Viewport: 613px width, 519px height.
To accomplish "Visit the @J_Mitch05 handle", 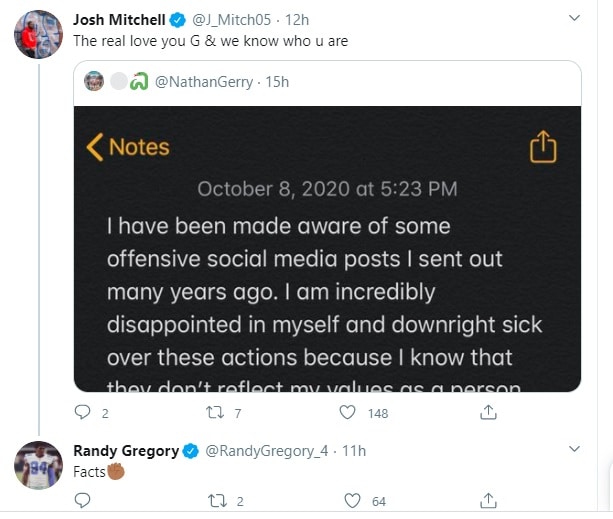I will [x=231, y=20].
